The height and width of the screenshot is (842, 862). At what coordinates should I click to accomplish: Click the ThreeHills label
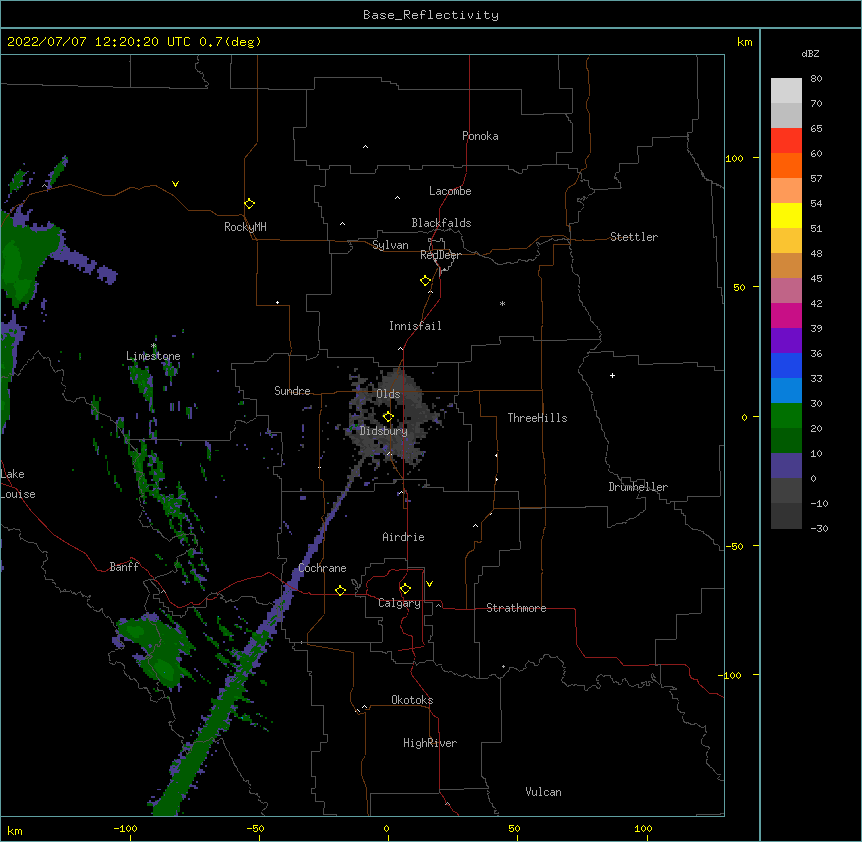pyautogui.click(x=537, y=418)
